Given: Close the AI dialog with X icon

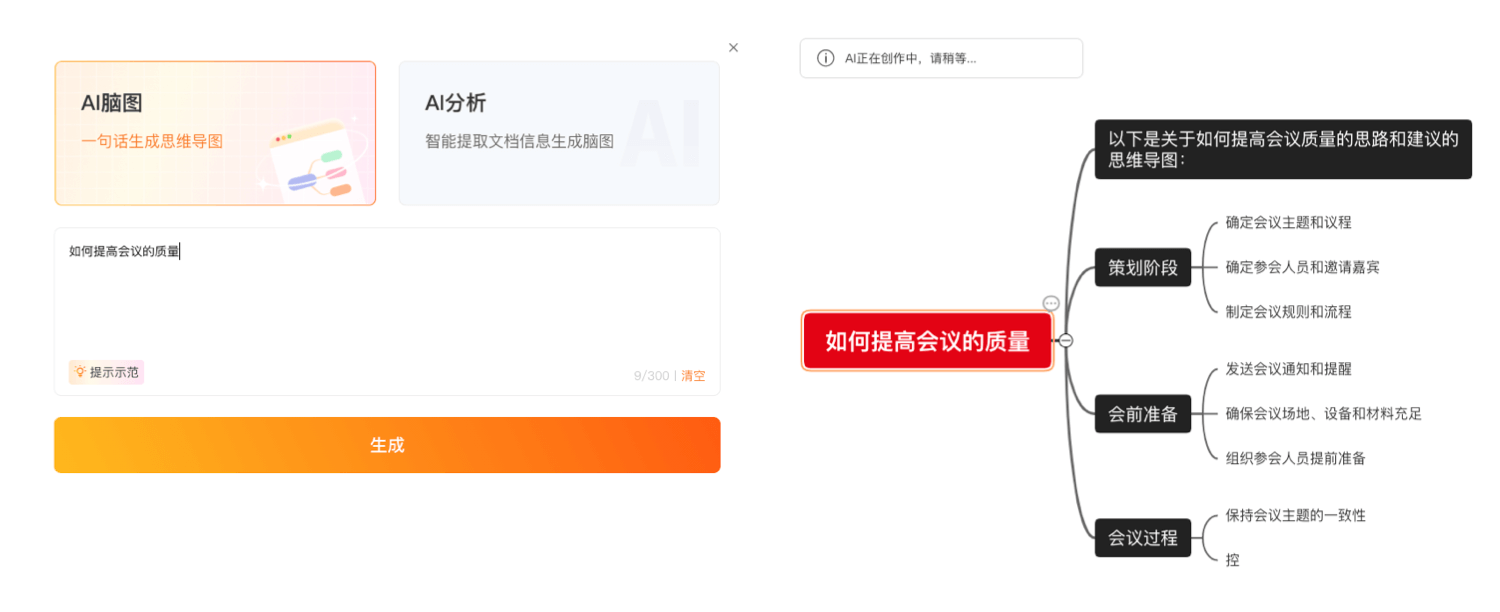Looking at the screenshot, I should pos(733,47).
